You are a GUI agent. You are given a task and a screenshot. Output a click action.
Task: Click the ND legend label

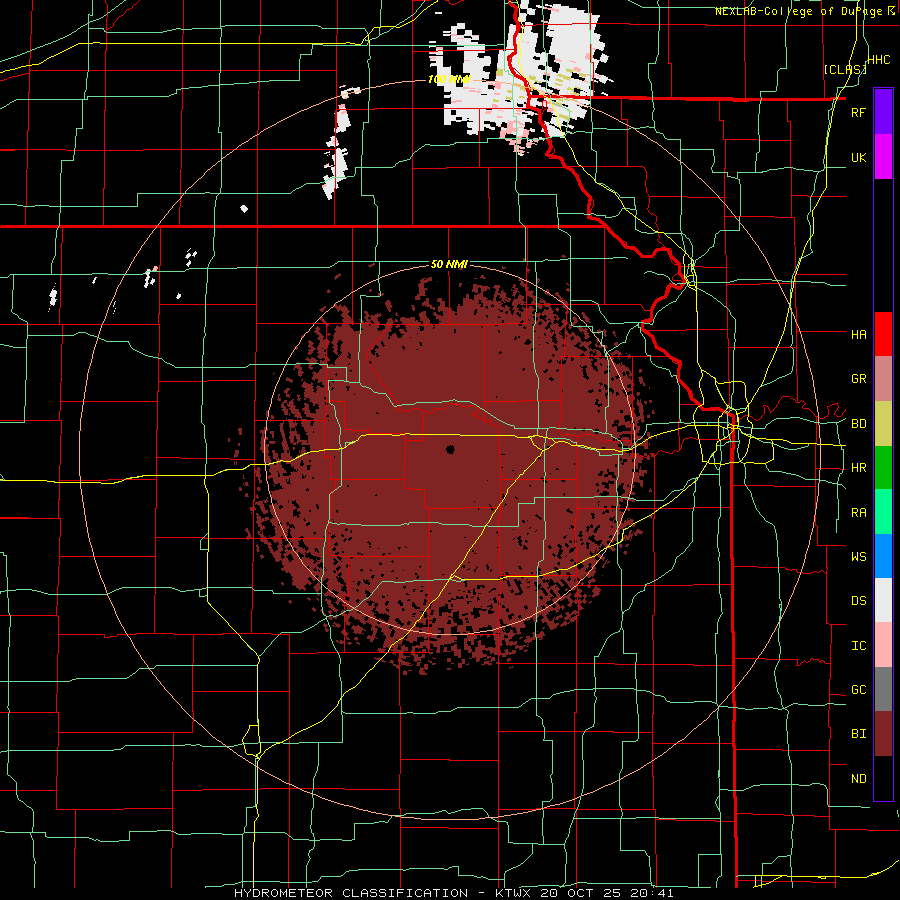click(x=858, y=779)
